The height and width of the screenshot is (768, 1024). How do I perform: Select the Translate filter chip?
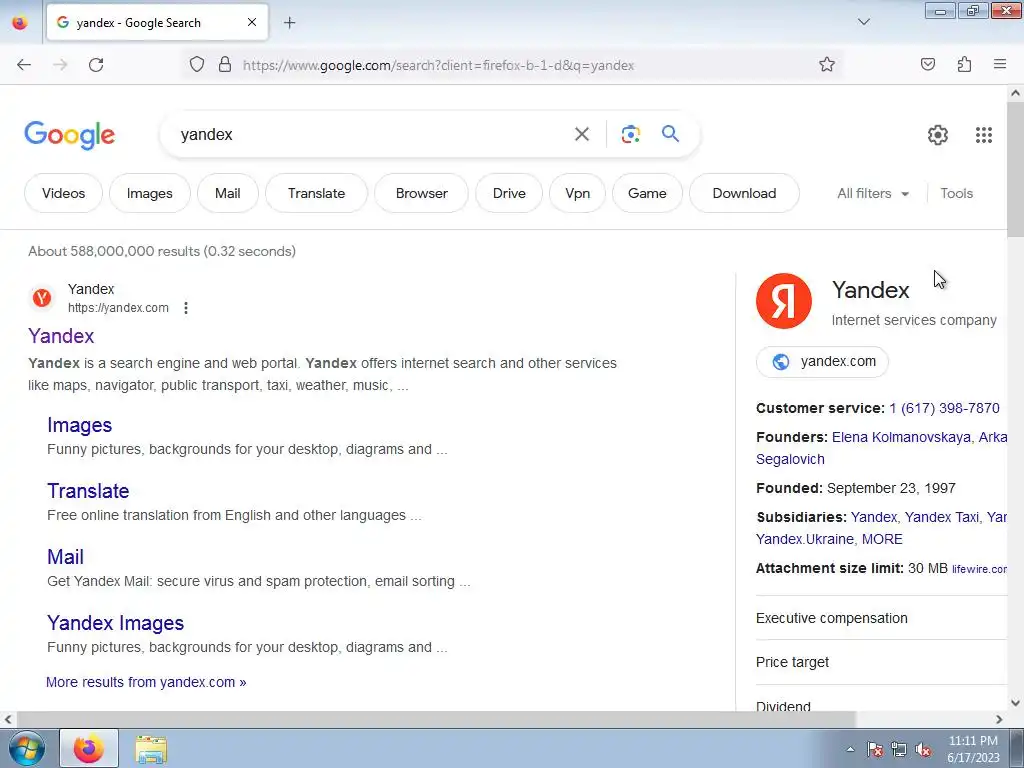316,193
